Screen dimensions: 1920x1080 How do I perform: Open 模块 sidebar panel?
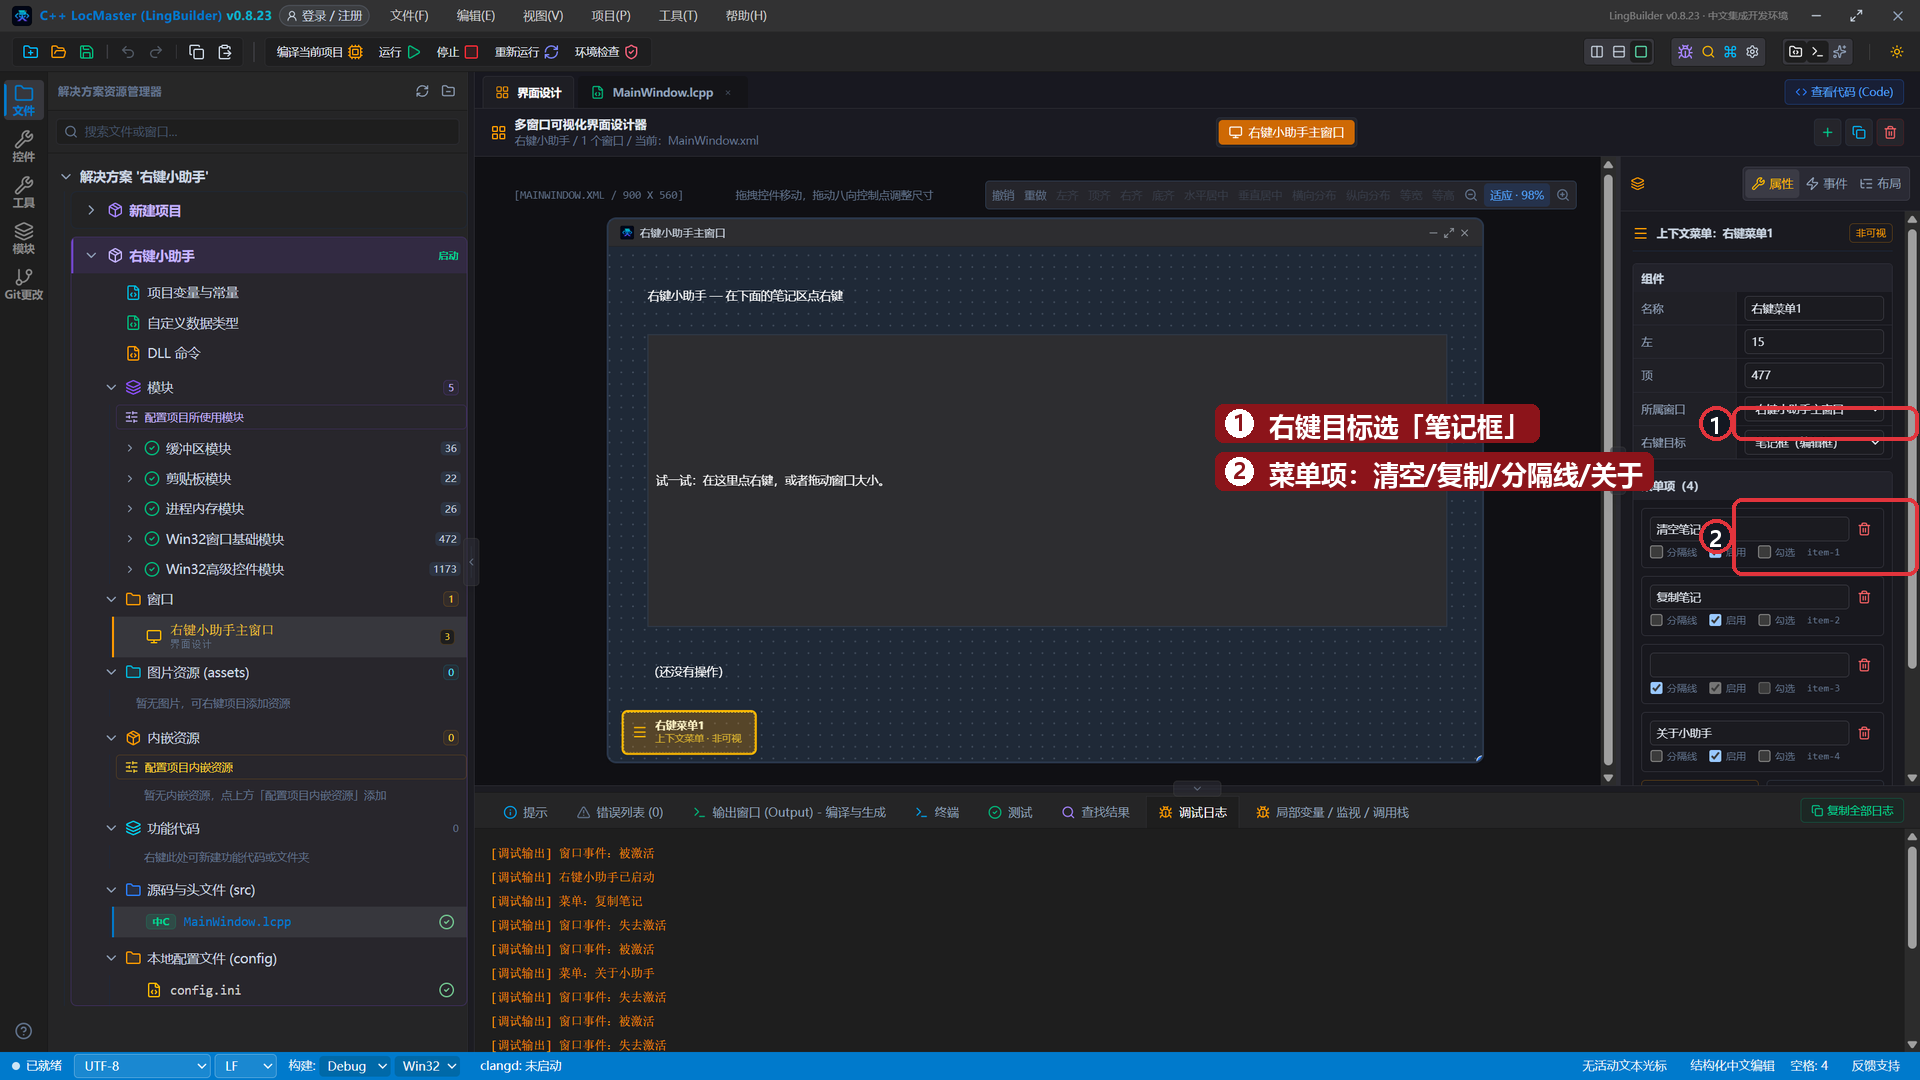[24, 238]
